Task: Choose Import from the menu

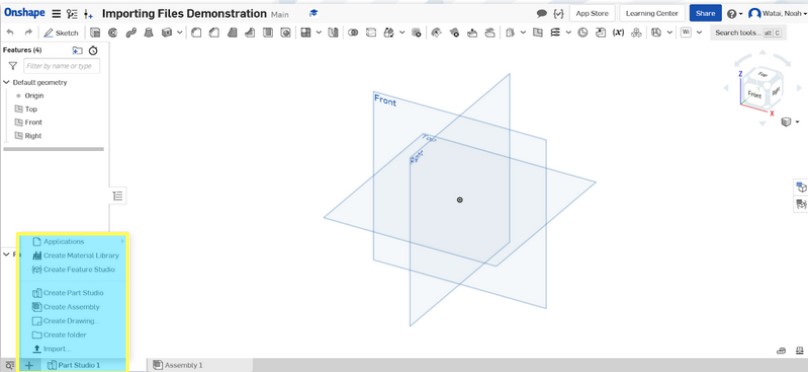Action: tap(51, 349)
